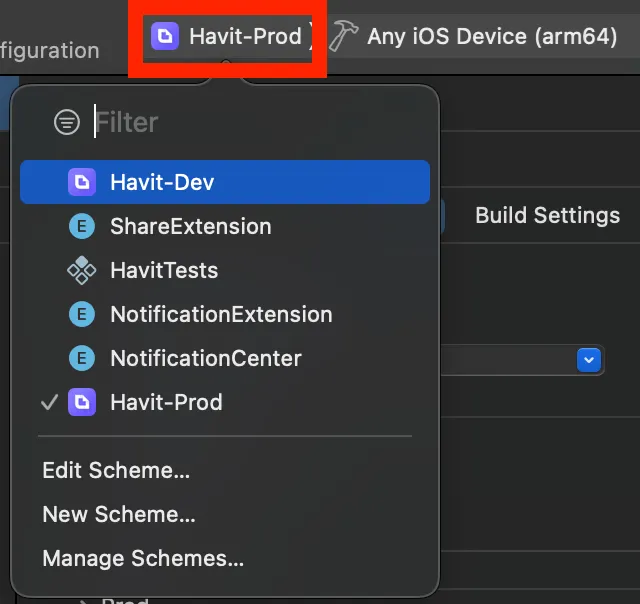This screenshot has width=640, height=604.
Task: Click the filter icon beside search field
Action: [67, 122]
